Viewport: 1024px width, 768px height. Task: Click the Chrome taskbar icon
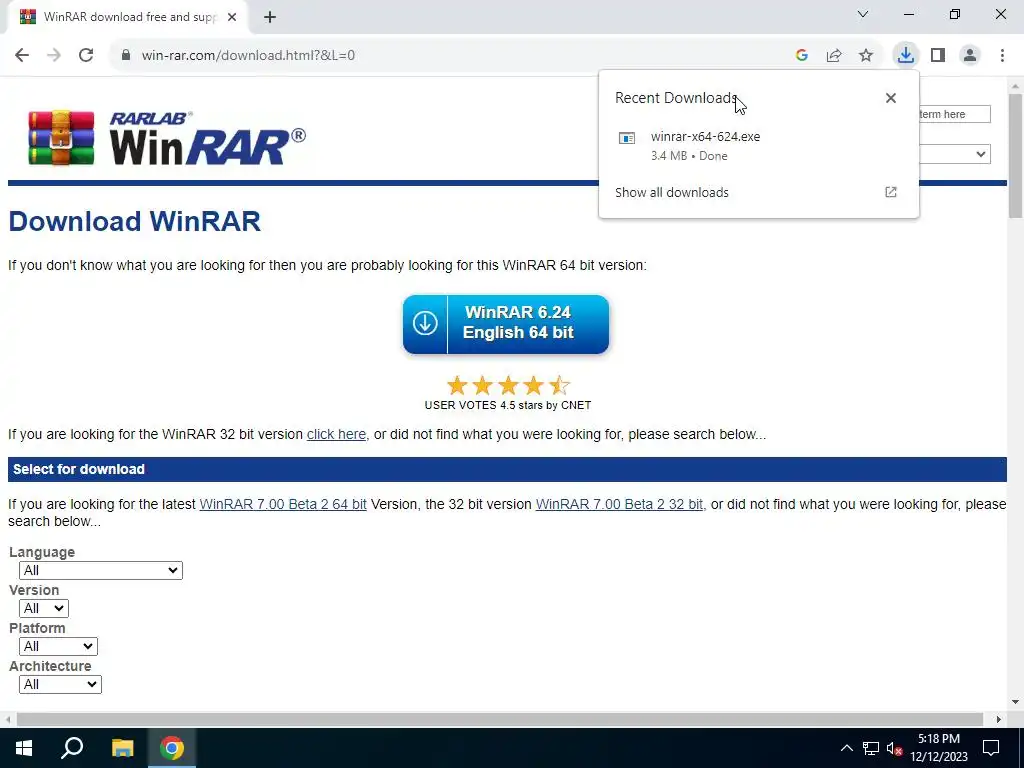(x=172, y=748)
